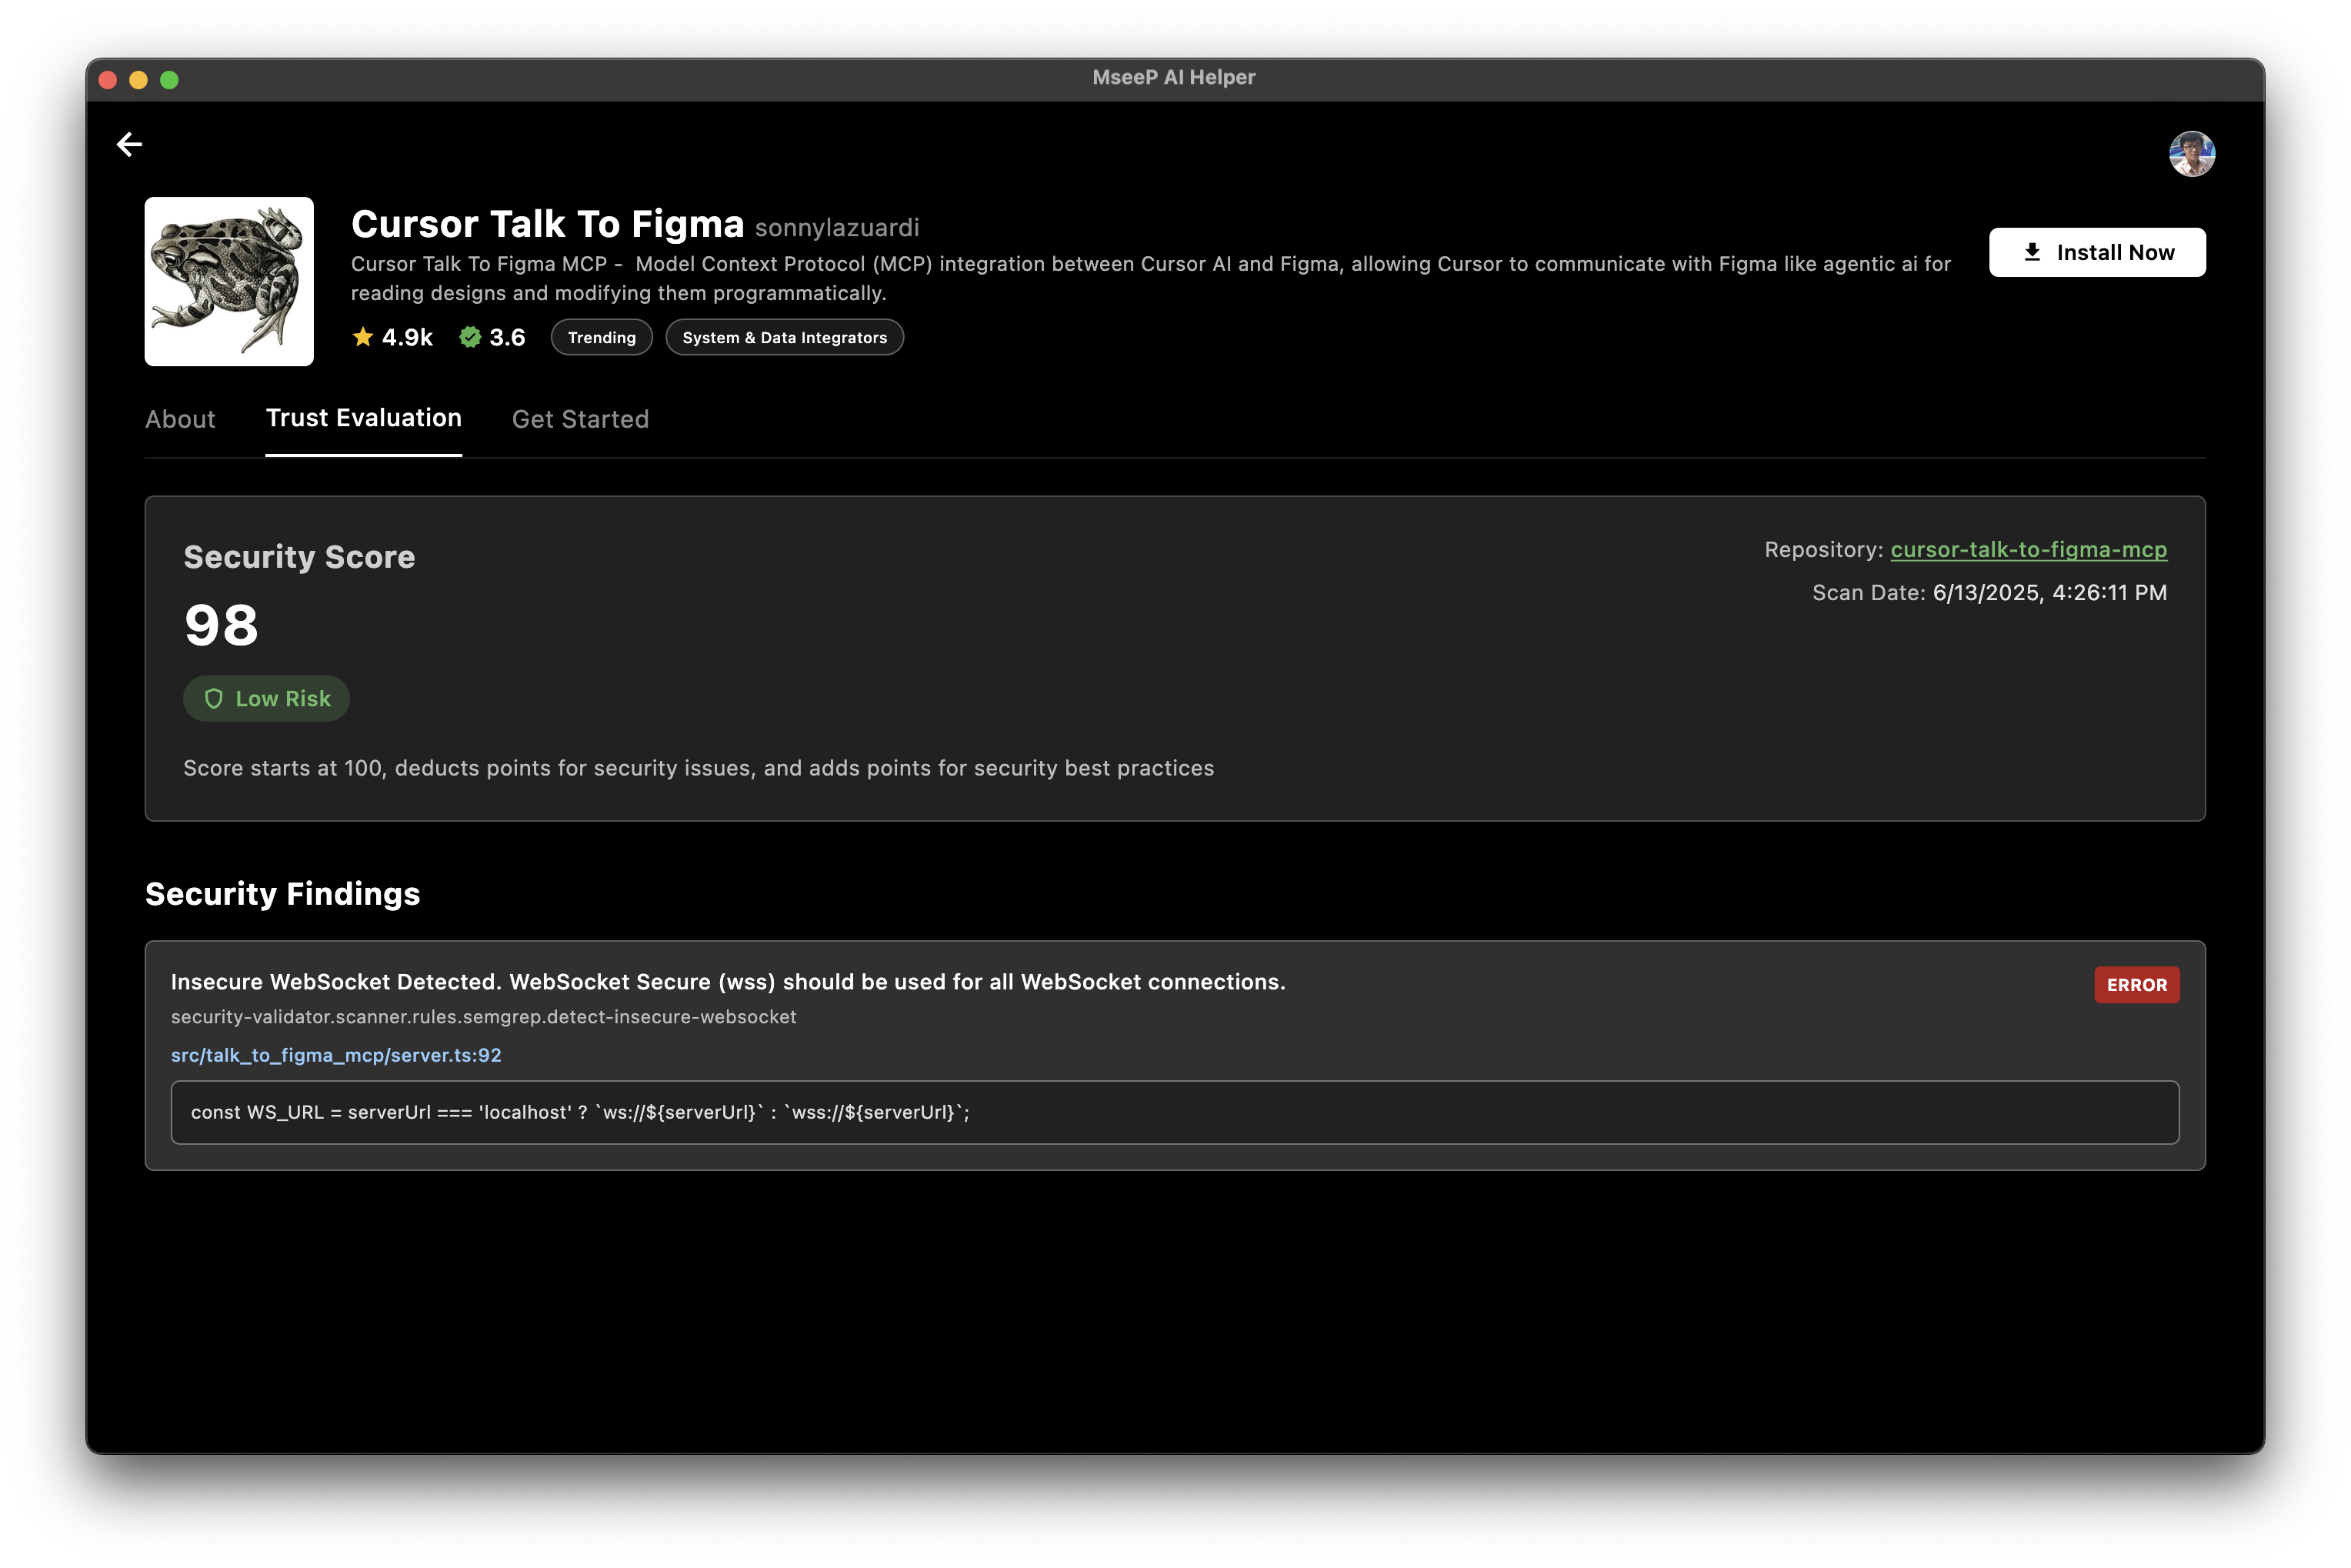Click the back arrow icon
This screenshot has width=2351, height=1568.
click(x=129, y=144)
